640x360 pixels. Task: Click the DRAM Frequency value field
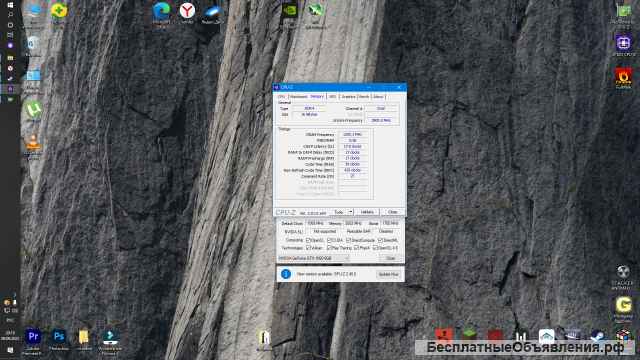353,134
